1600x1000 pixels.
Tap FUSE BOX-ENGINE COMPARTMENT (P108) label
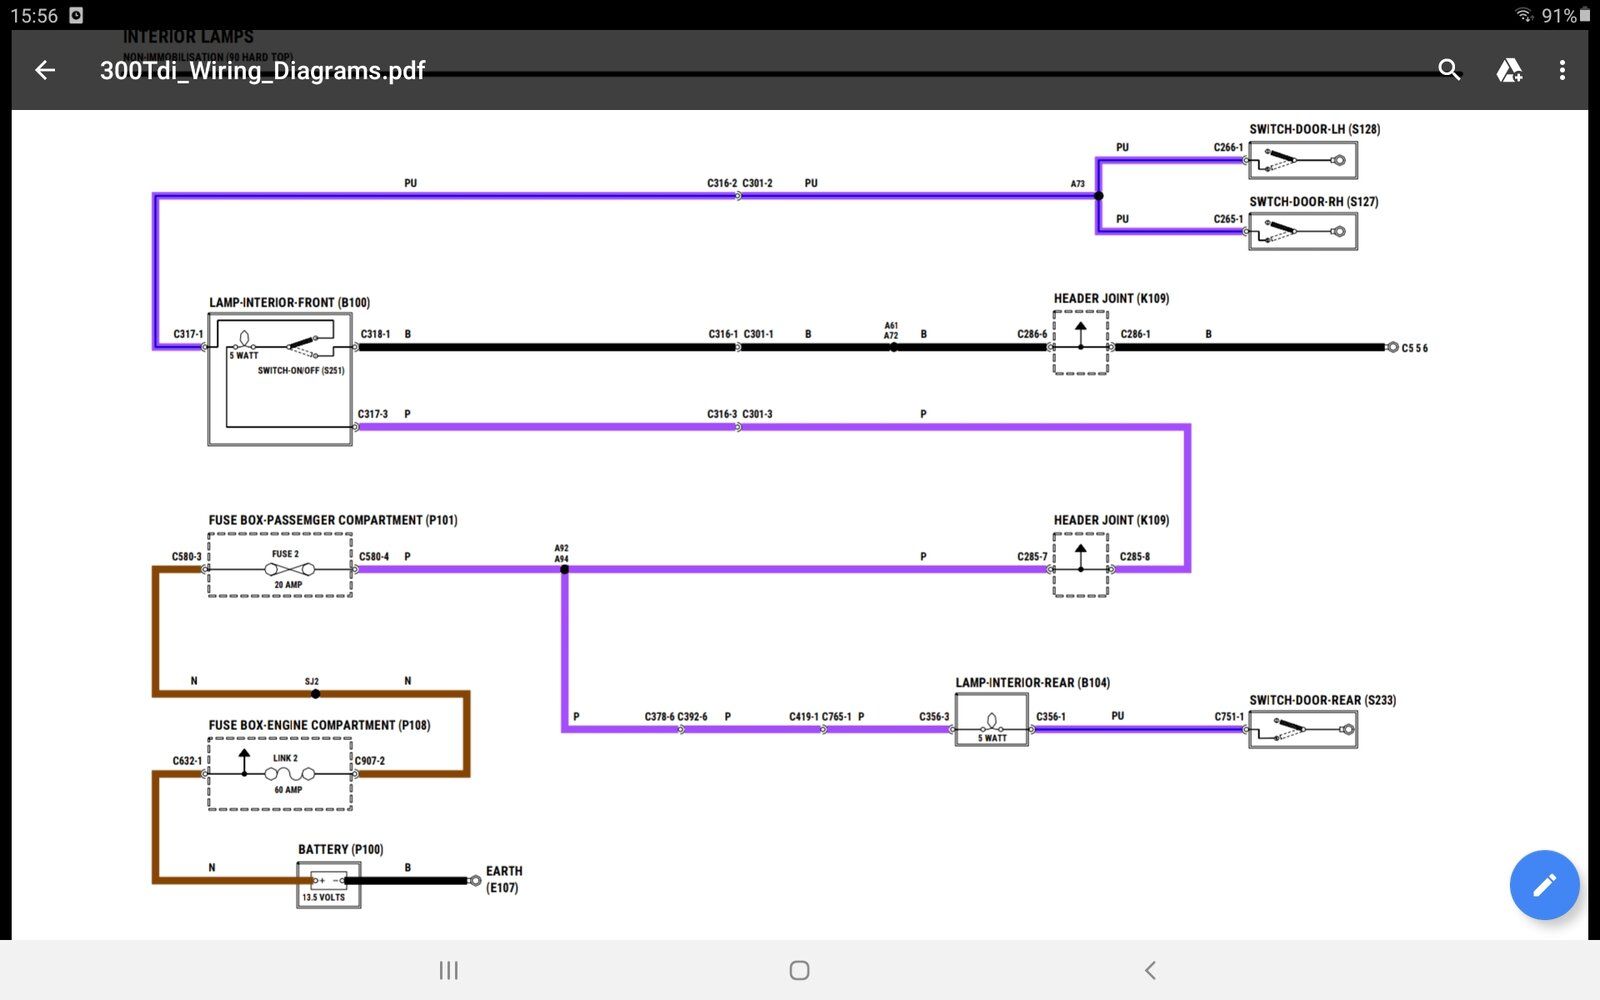point(319,726)
